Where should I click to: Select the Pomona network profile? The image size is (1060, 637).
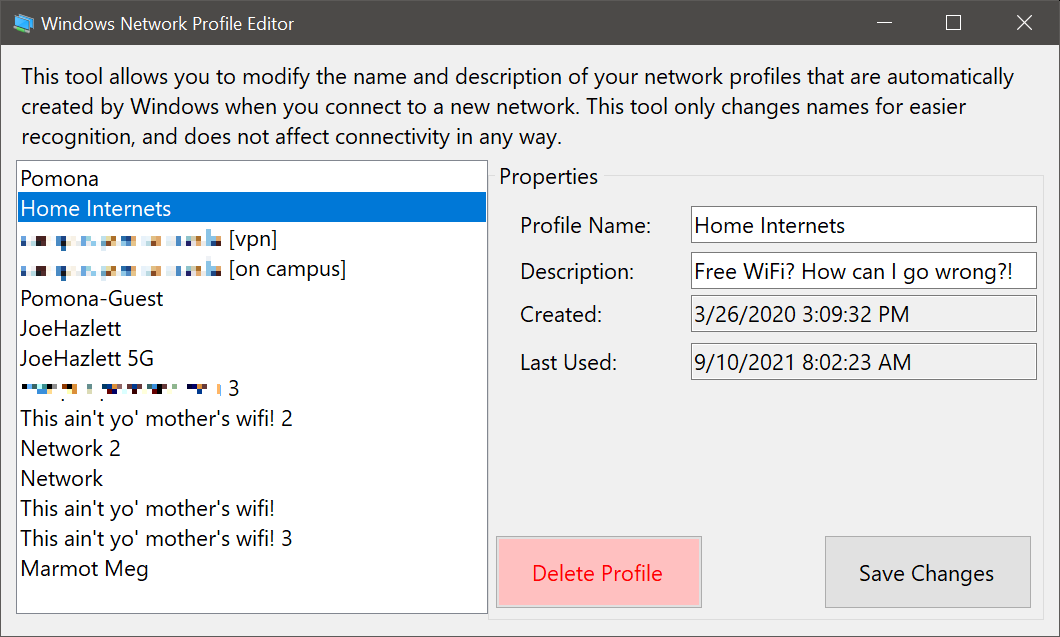point(60,179)
